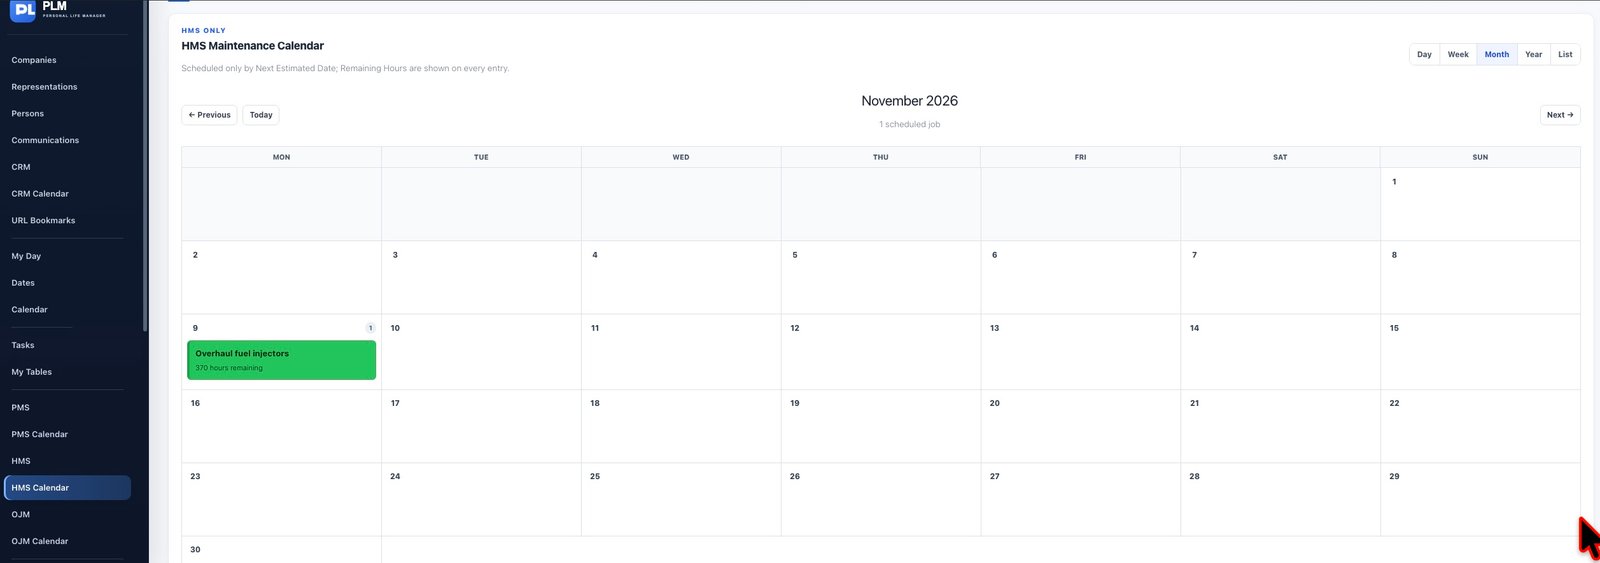Image resolution: width=1600 pixels, height=563 pixels.
Task: Click TUE column header
Action: pyautogui.click(x=481, y=157)
